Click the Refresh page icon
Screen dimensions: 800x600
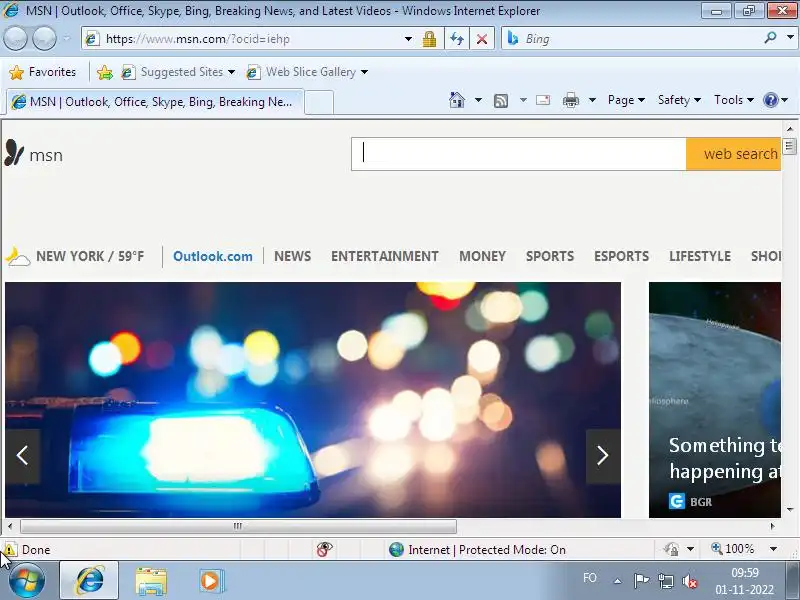pos(457,39)
